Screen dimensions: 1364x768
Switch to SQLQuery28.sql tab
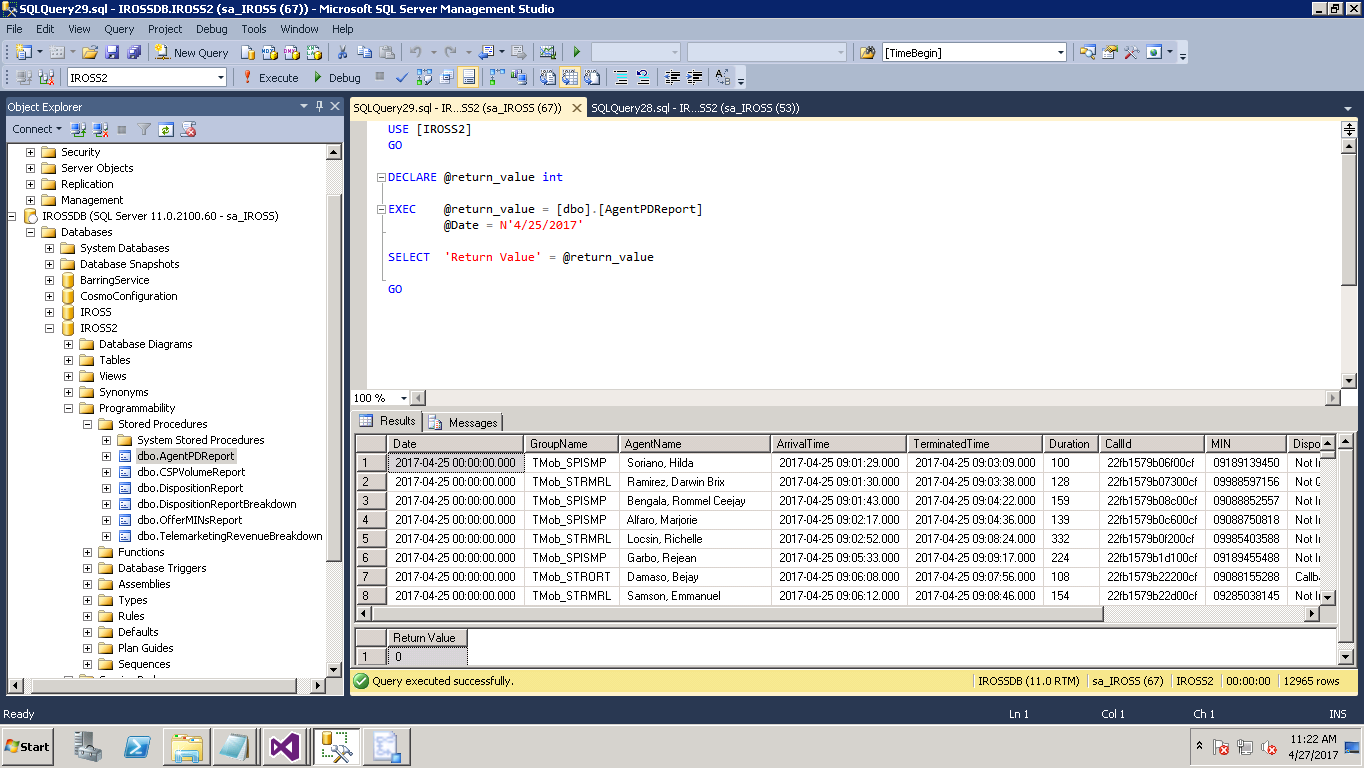coord(694,108)
